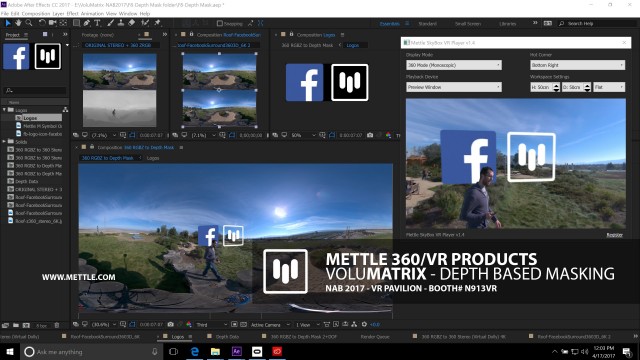Collapse the Logos folder in Project panel
The image size is (640, 360).
click(4, 110)
